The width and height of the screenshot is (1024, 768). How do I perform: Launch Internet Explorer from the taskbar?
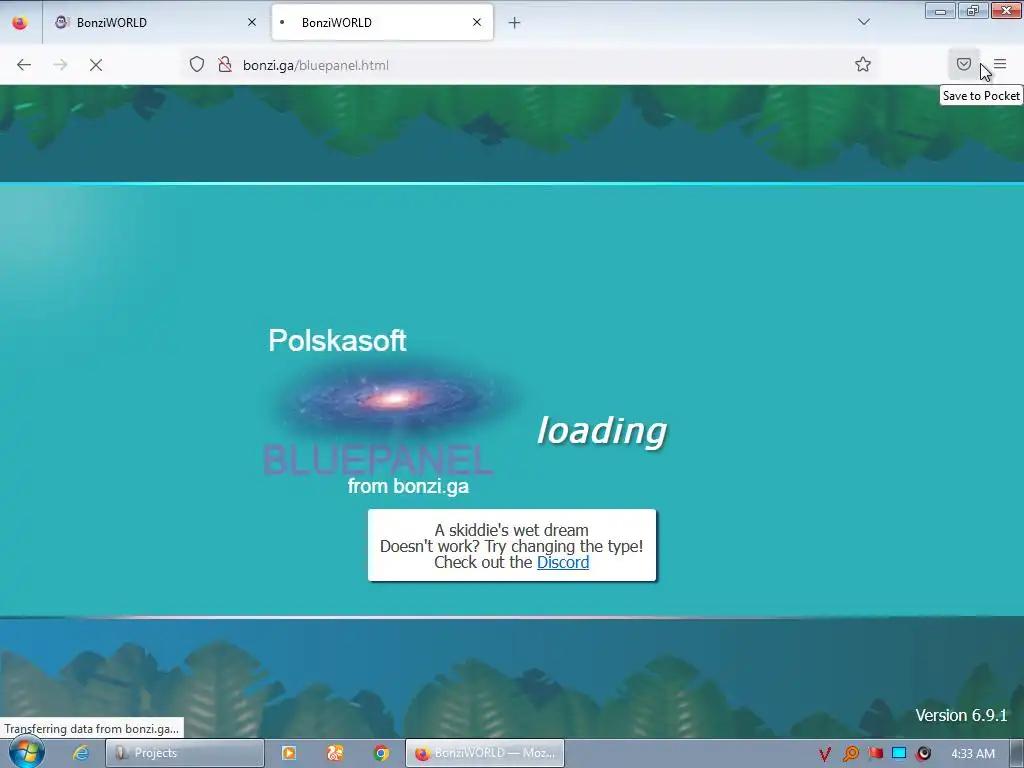click(x=80, y=753)
